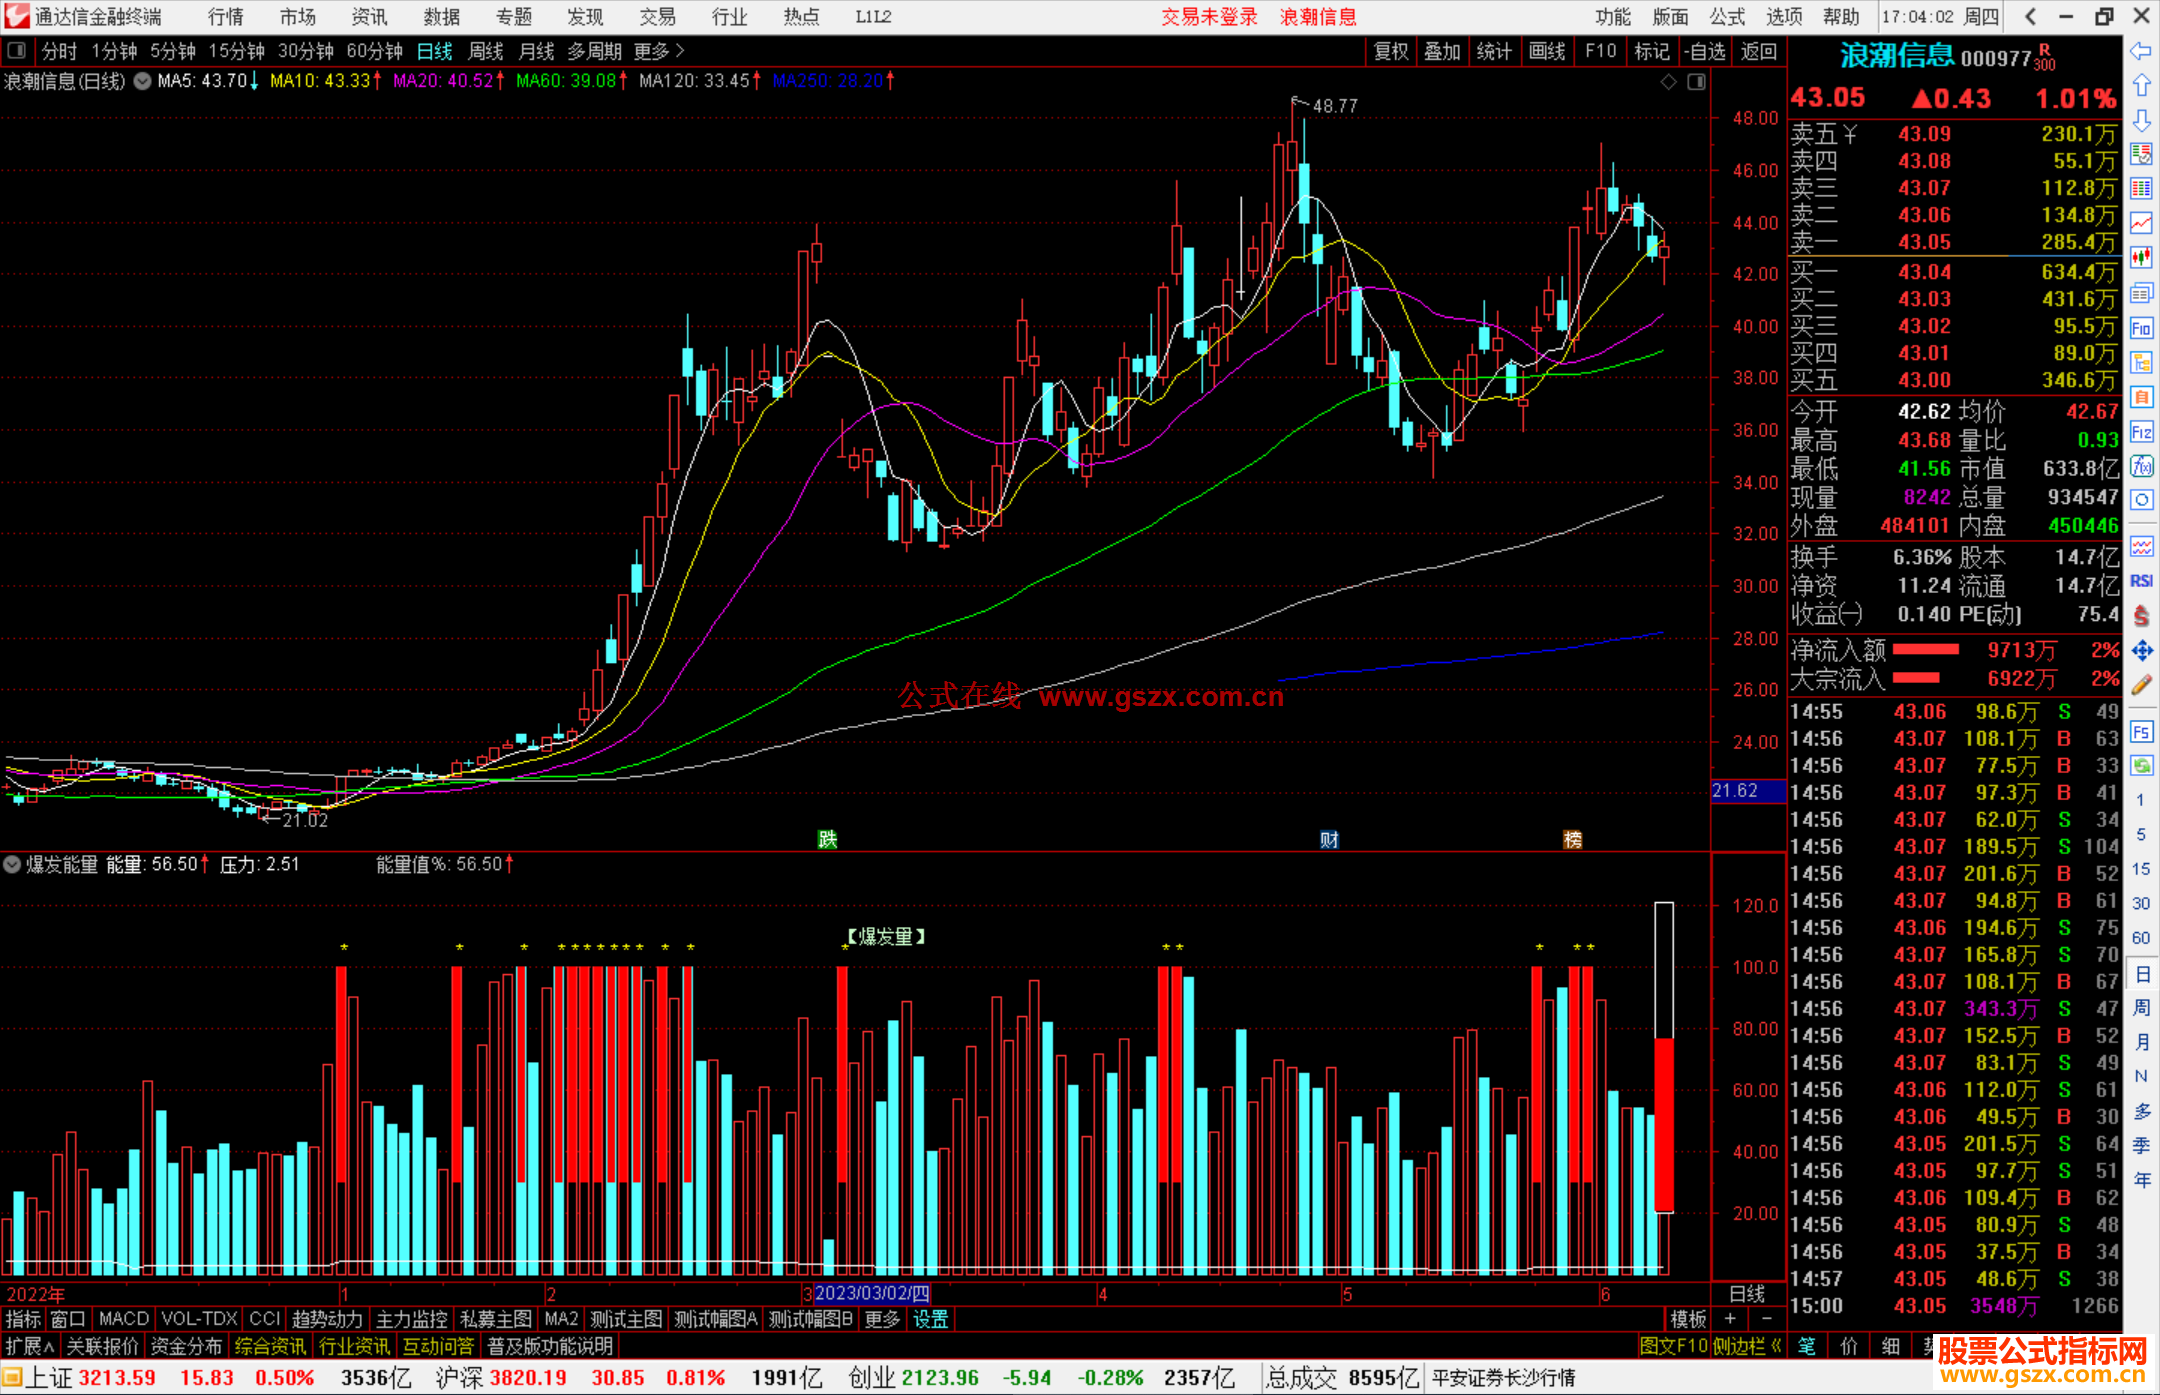Expand the 更多 periods menu
This screenshot has height=1395, width=2160.
(659, 51)
